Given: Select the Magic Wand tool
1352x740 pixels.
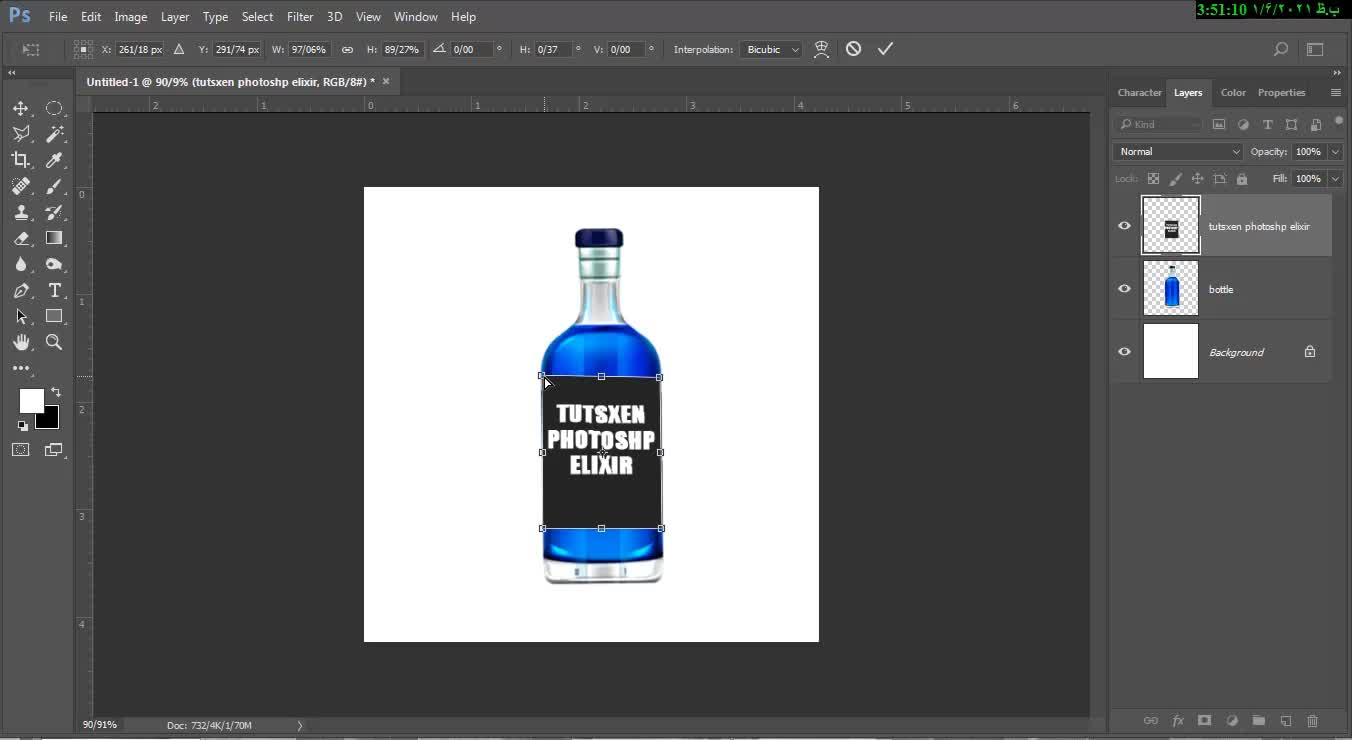Looking at the screenshot, I should [x=55, y=134].
